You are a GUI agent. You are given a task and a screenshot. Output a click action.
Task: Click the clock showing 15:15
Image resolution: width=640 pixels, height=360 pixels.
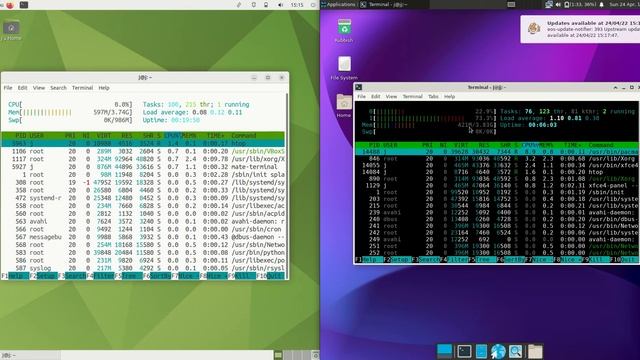click(297, 5)
